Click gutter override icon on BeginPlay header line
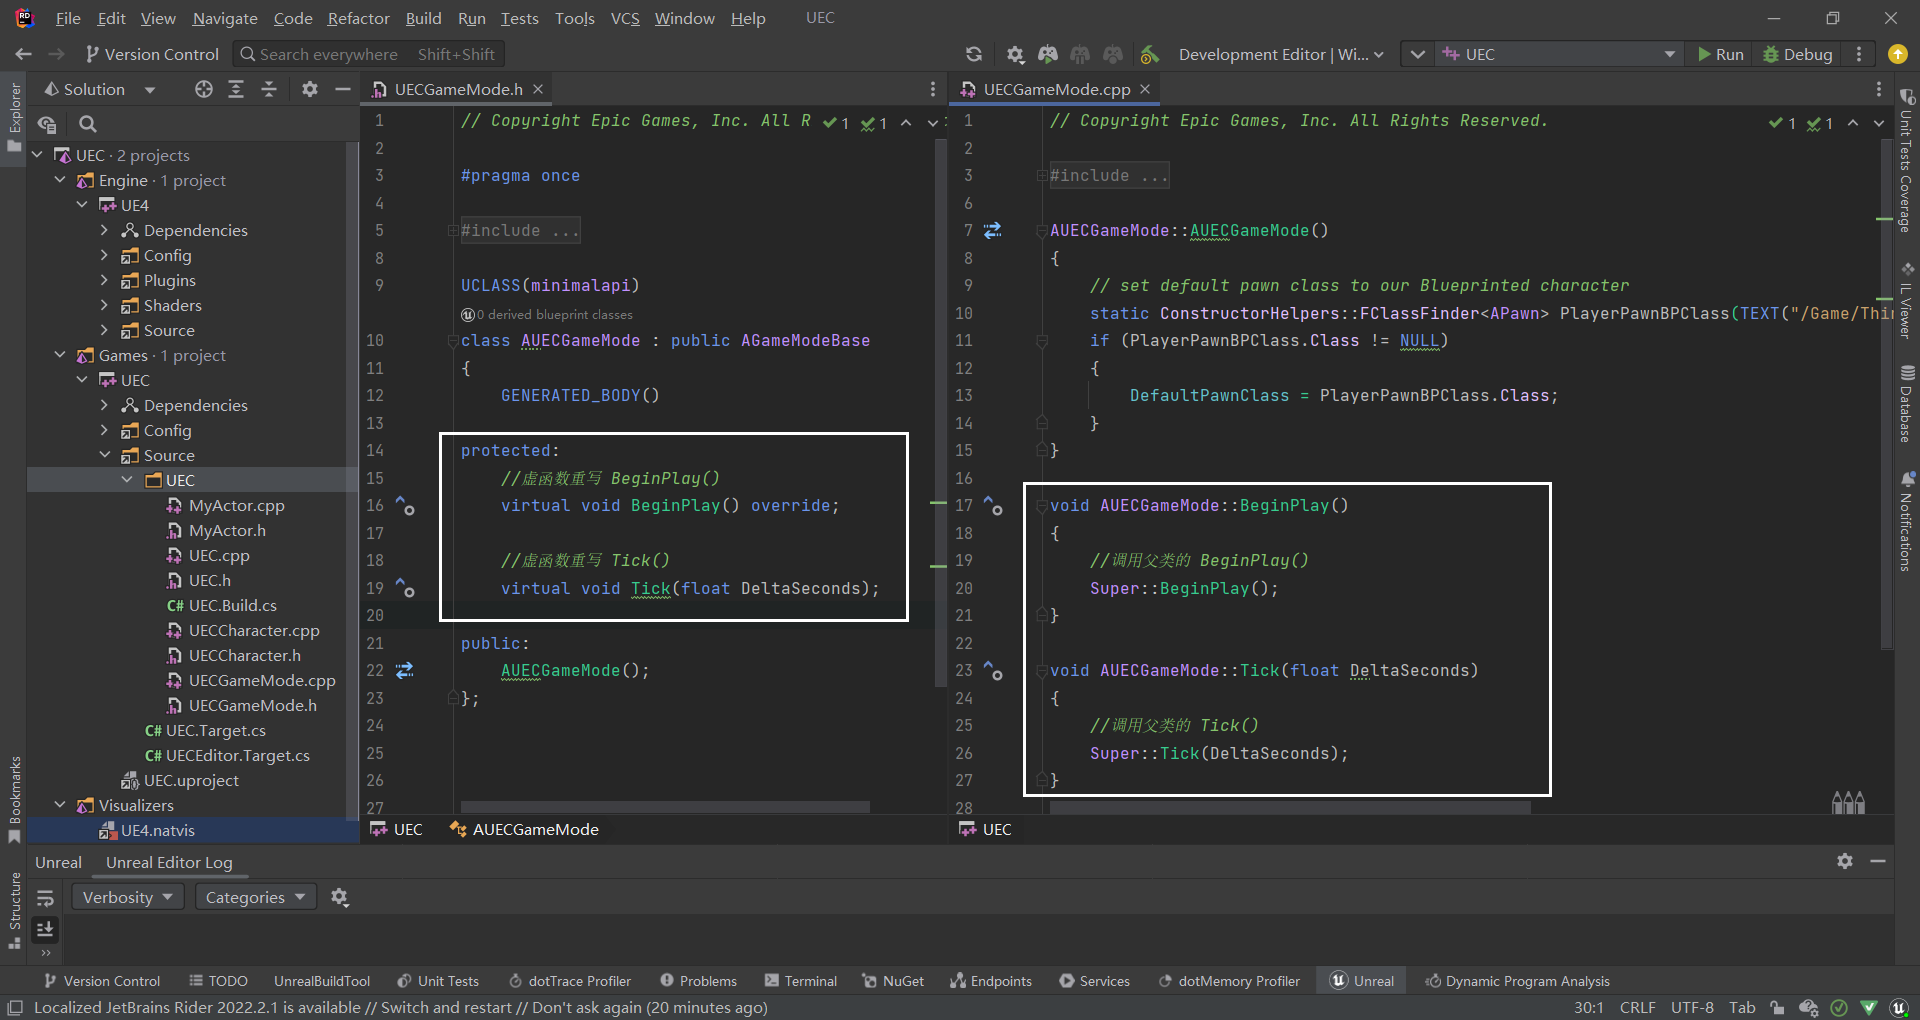Viewport: 1920px width, 1020px height. 405,506
